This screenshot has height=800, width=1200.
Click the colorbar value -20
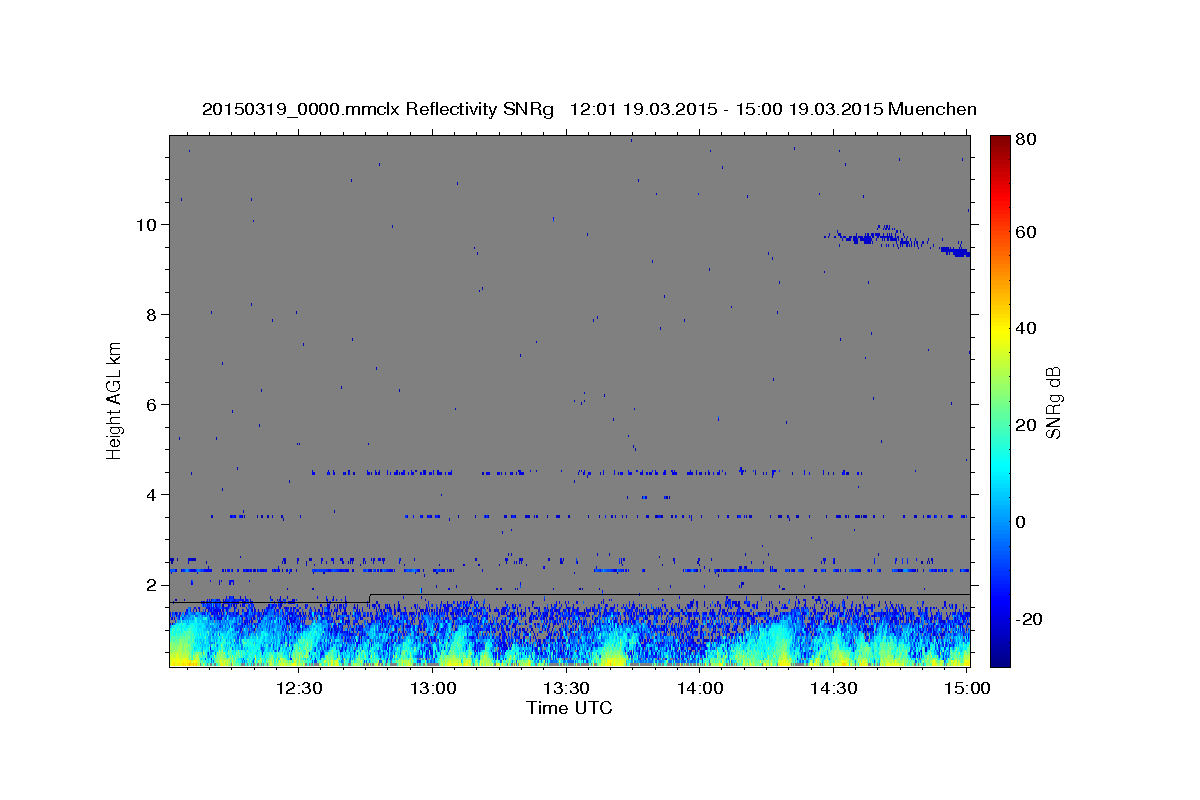1028,619
